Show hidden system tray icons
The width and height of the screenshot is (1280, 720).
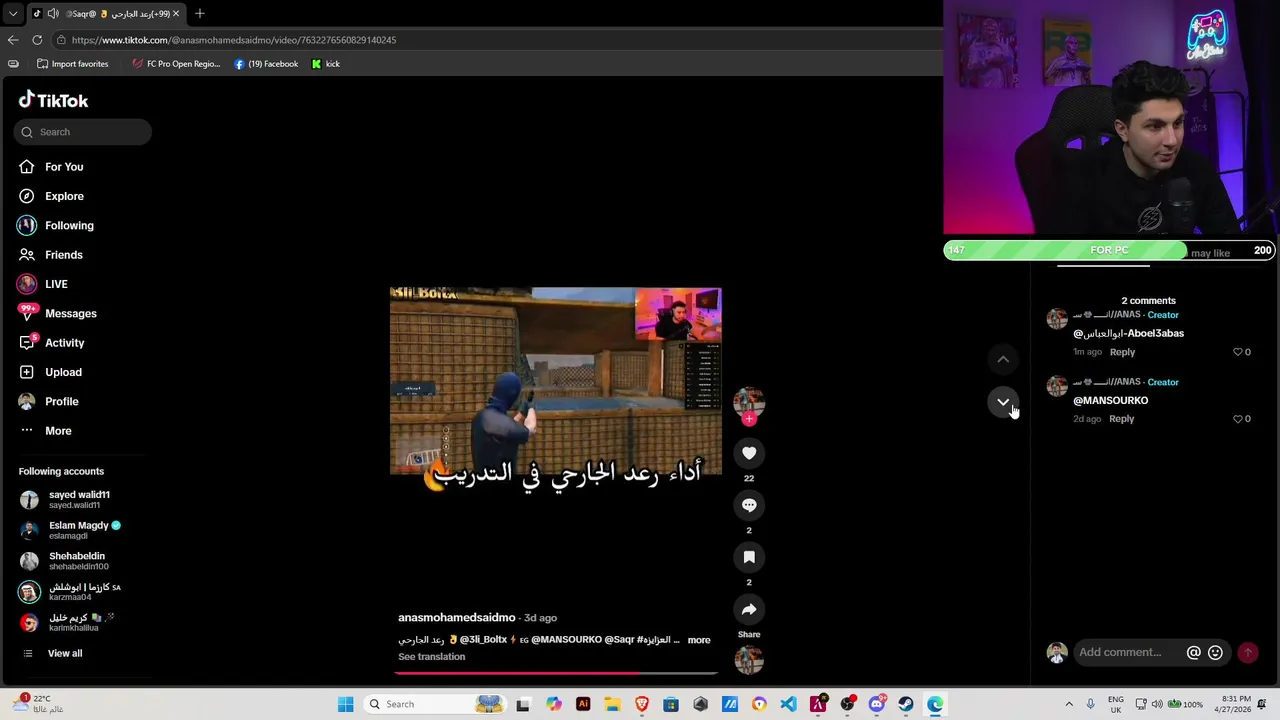[x=1069, y=704]
